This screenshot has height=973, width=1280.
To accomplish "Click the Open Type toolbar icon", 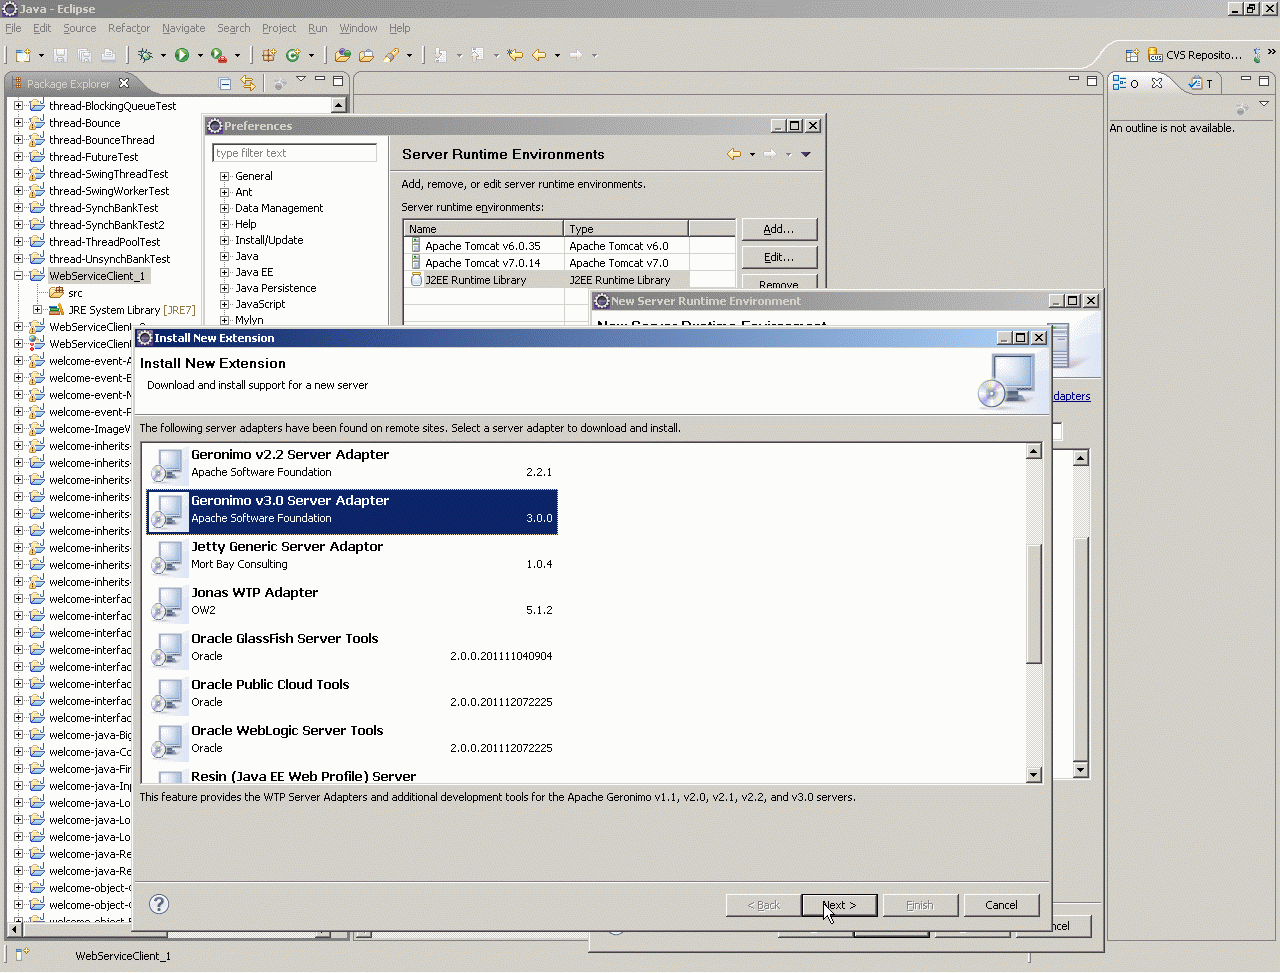I will [x=343, y=55].
